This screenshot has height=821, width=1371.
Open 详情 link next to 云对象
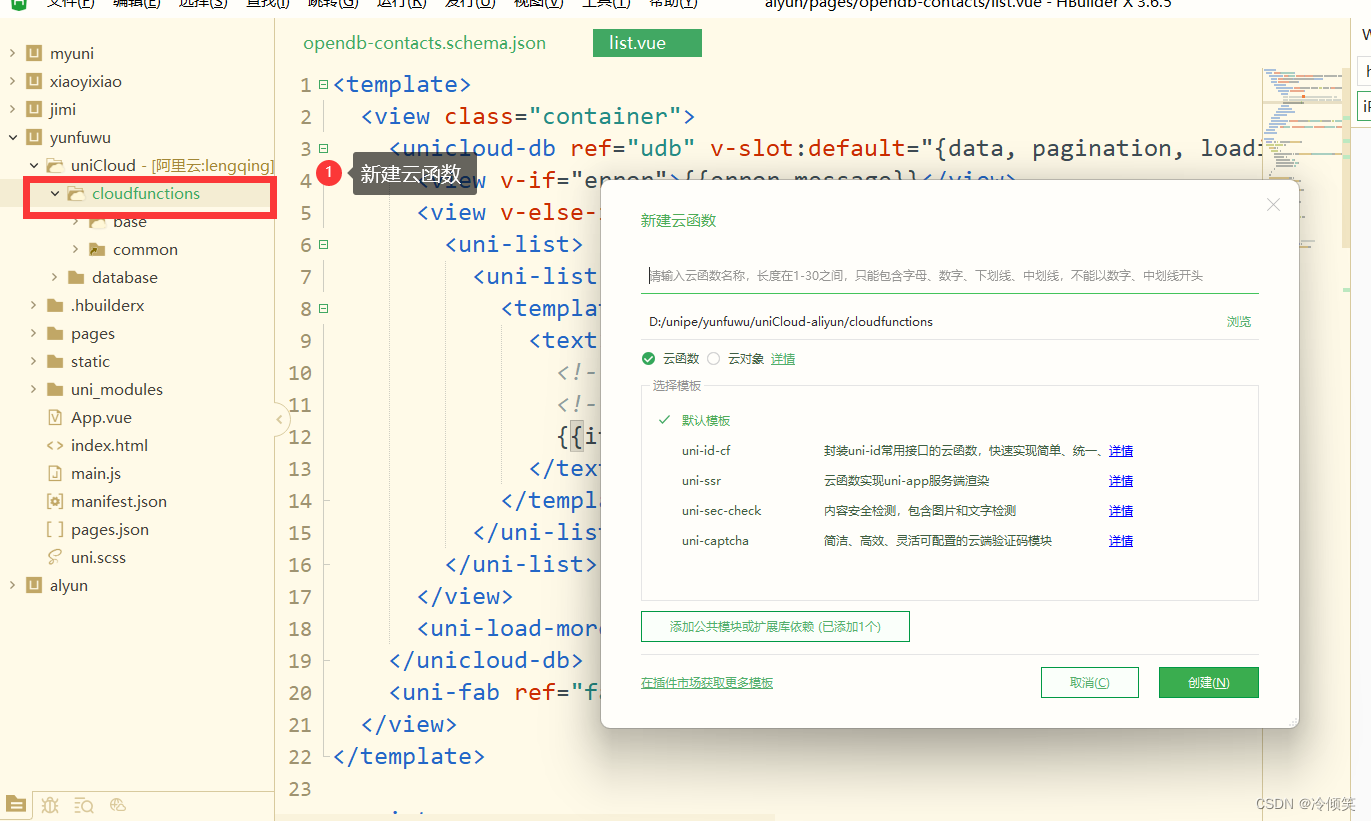click(783, 358)
